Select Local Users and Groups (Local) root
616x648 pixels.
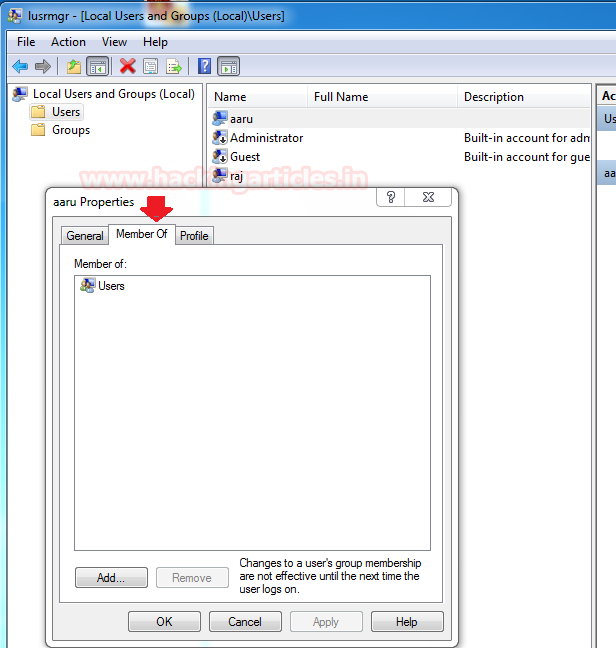[114, 94]
